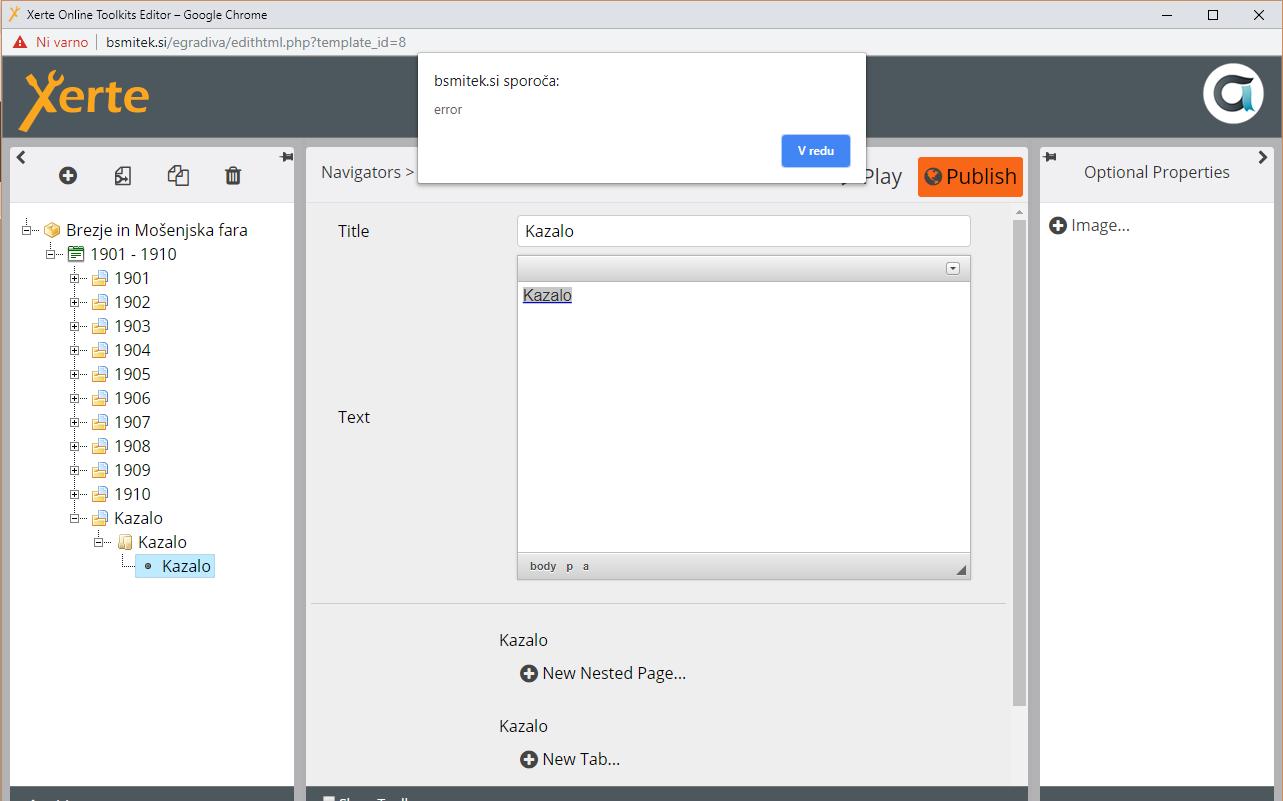Collapse the Kazalo folder node
Screen dimensions: 1283x801
click(x=74, y=518)
